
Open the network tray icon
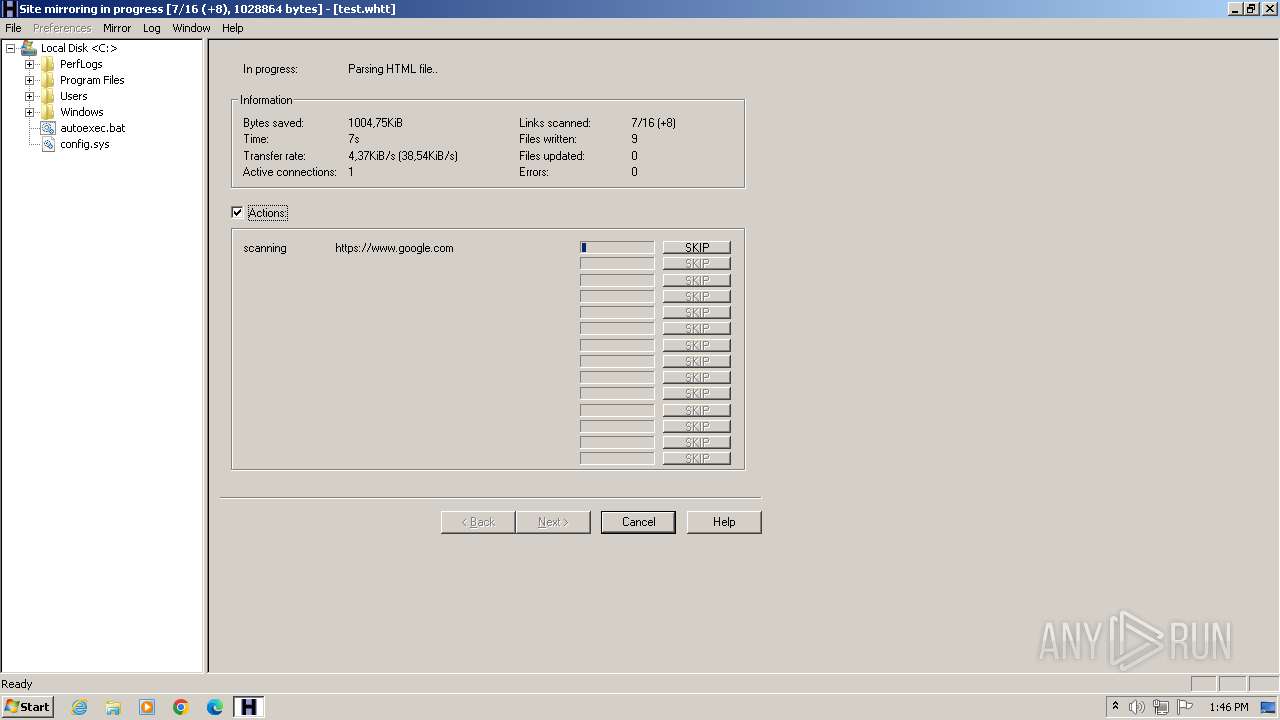1161,707
